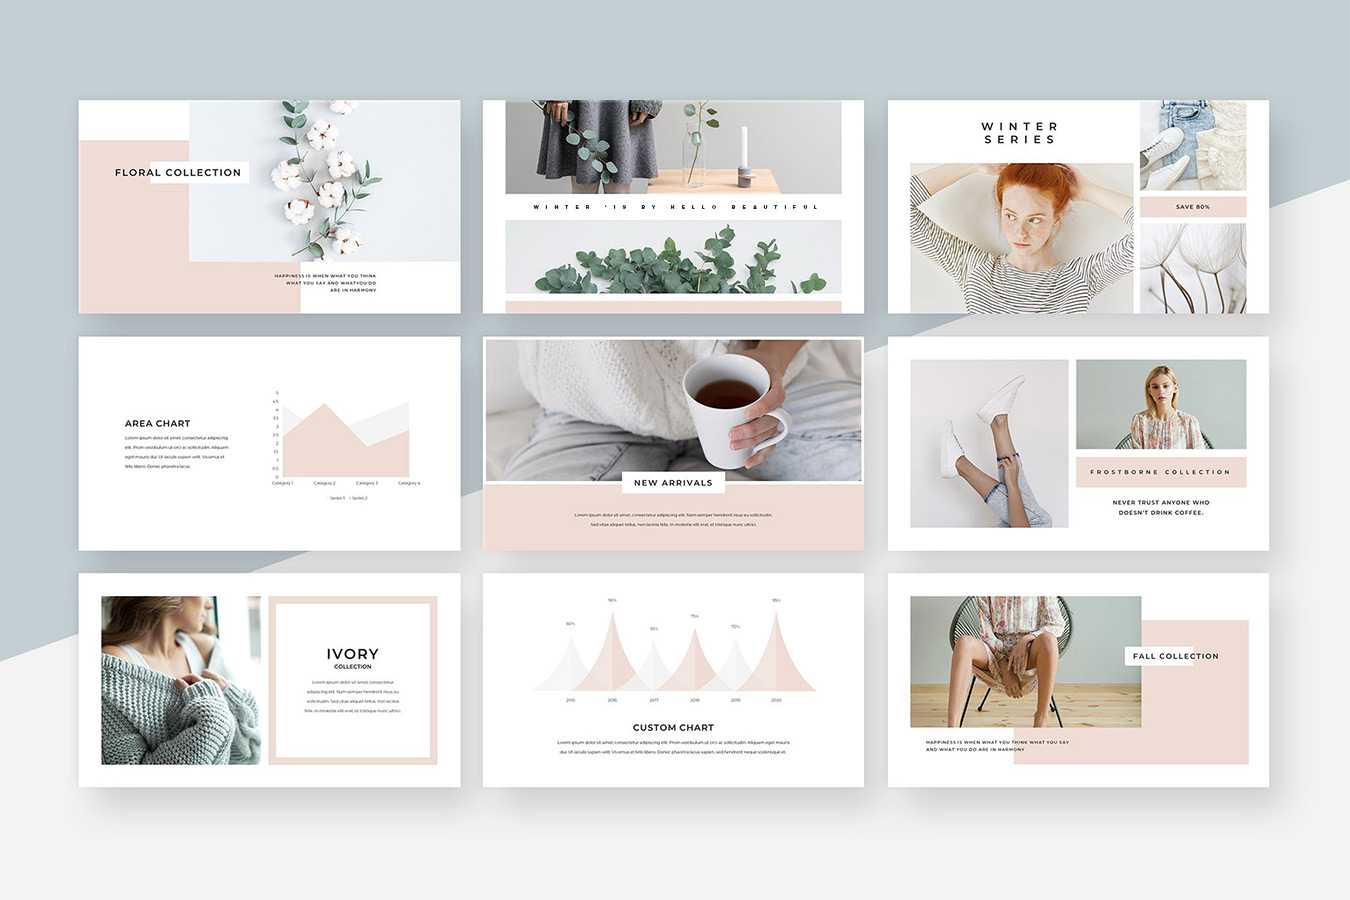This screenshot has width=1350, height=900.
Task: Click the pink Save 80% label
Action: tap(1192, 207)
